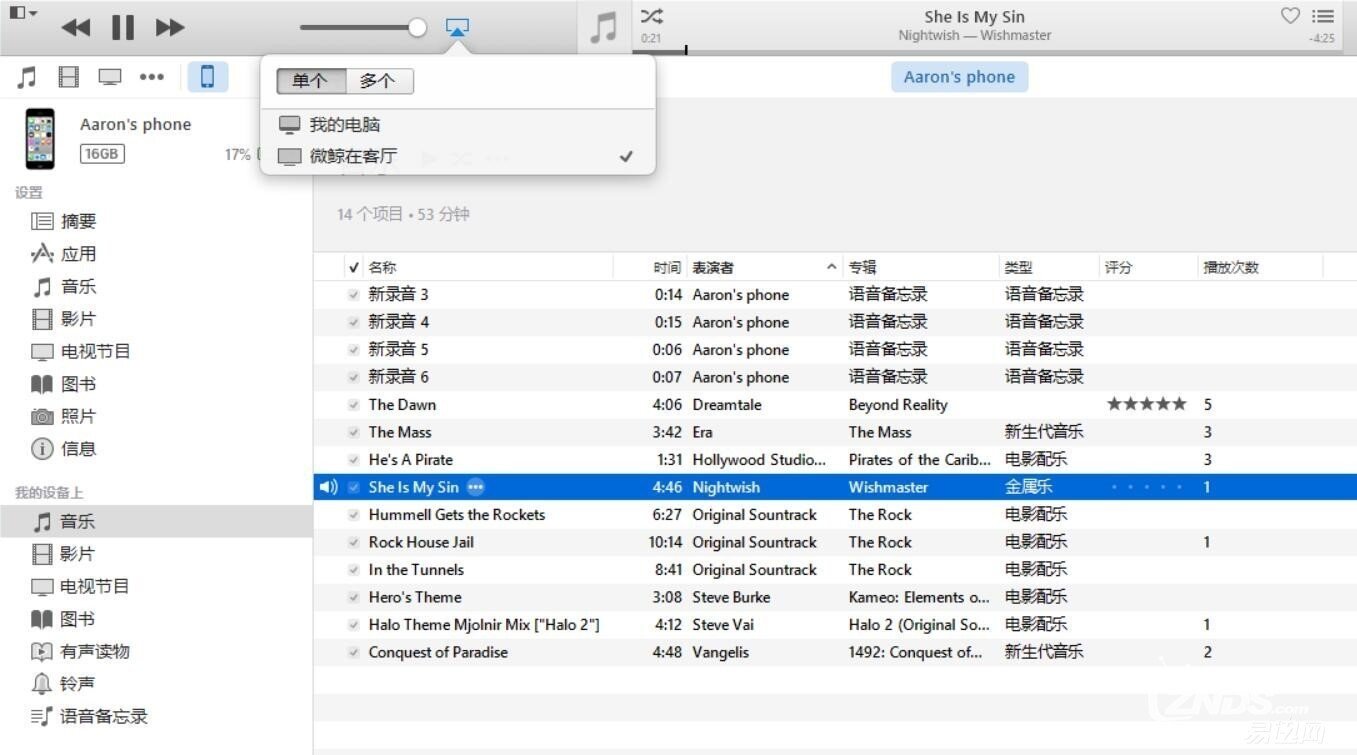The width and height of the screenshot is (1357, 755).
Task: Select Halo Theme Mjolnir Mix track name
Action: (484, 625)
